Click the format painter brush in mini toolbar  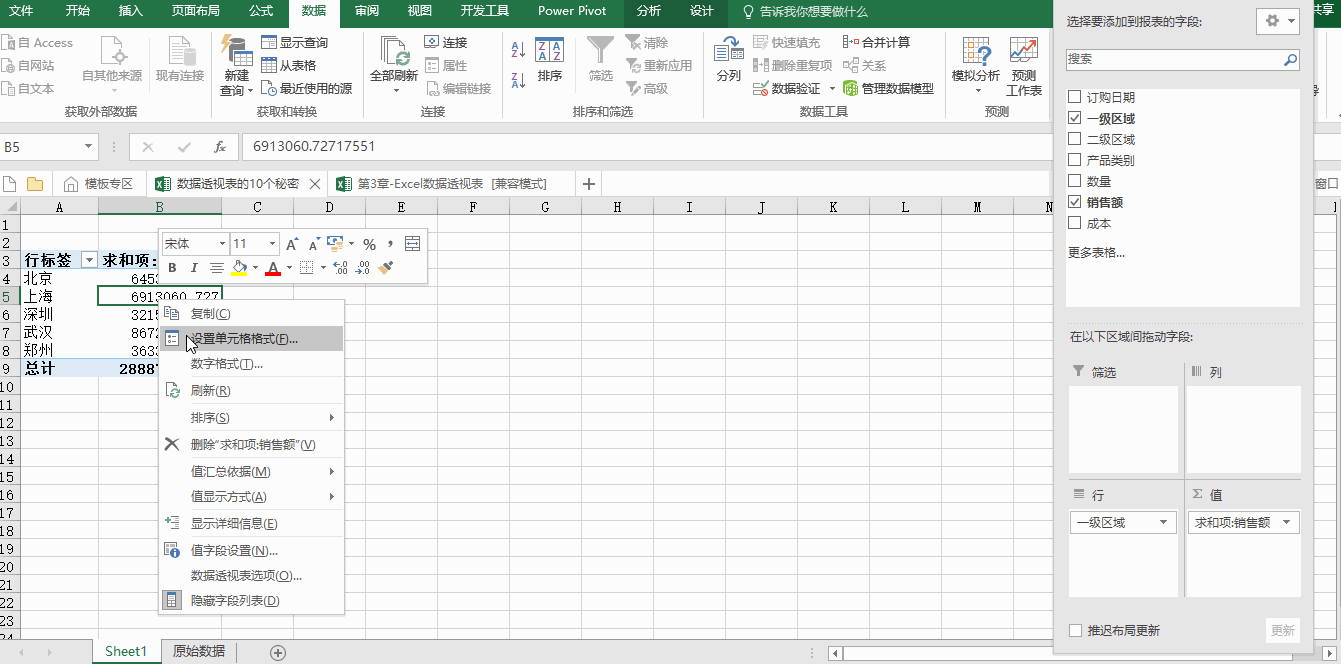386,268
